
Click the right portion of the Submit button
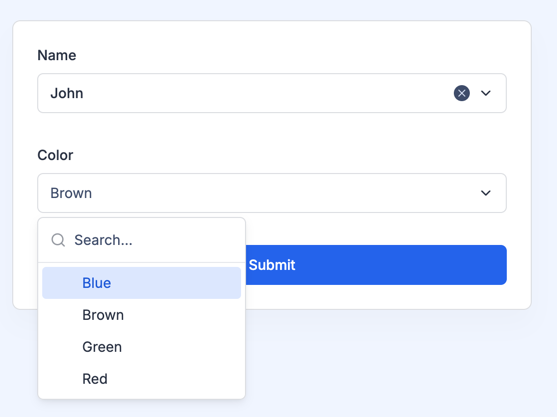point(426,265)
